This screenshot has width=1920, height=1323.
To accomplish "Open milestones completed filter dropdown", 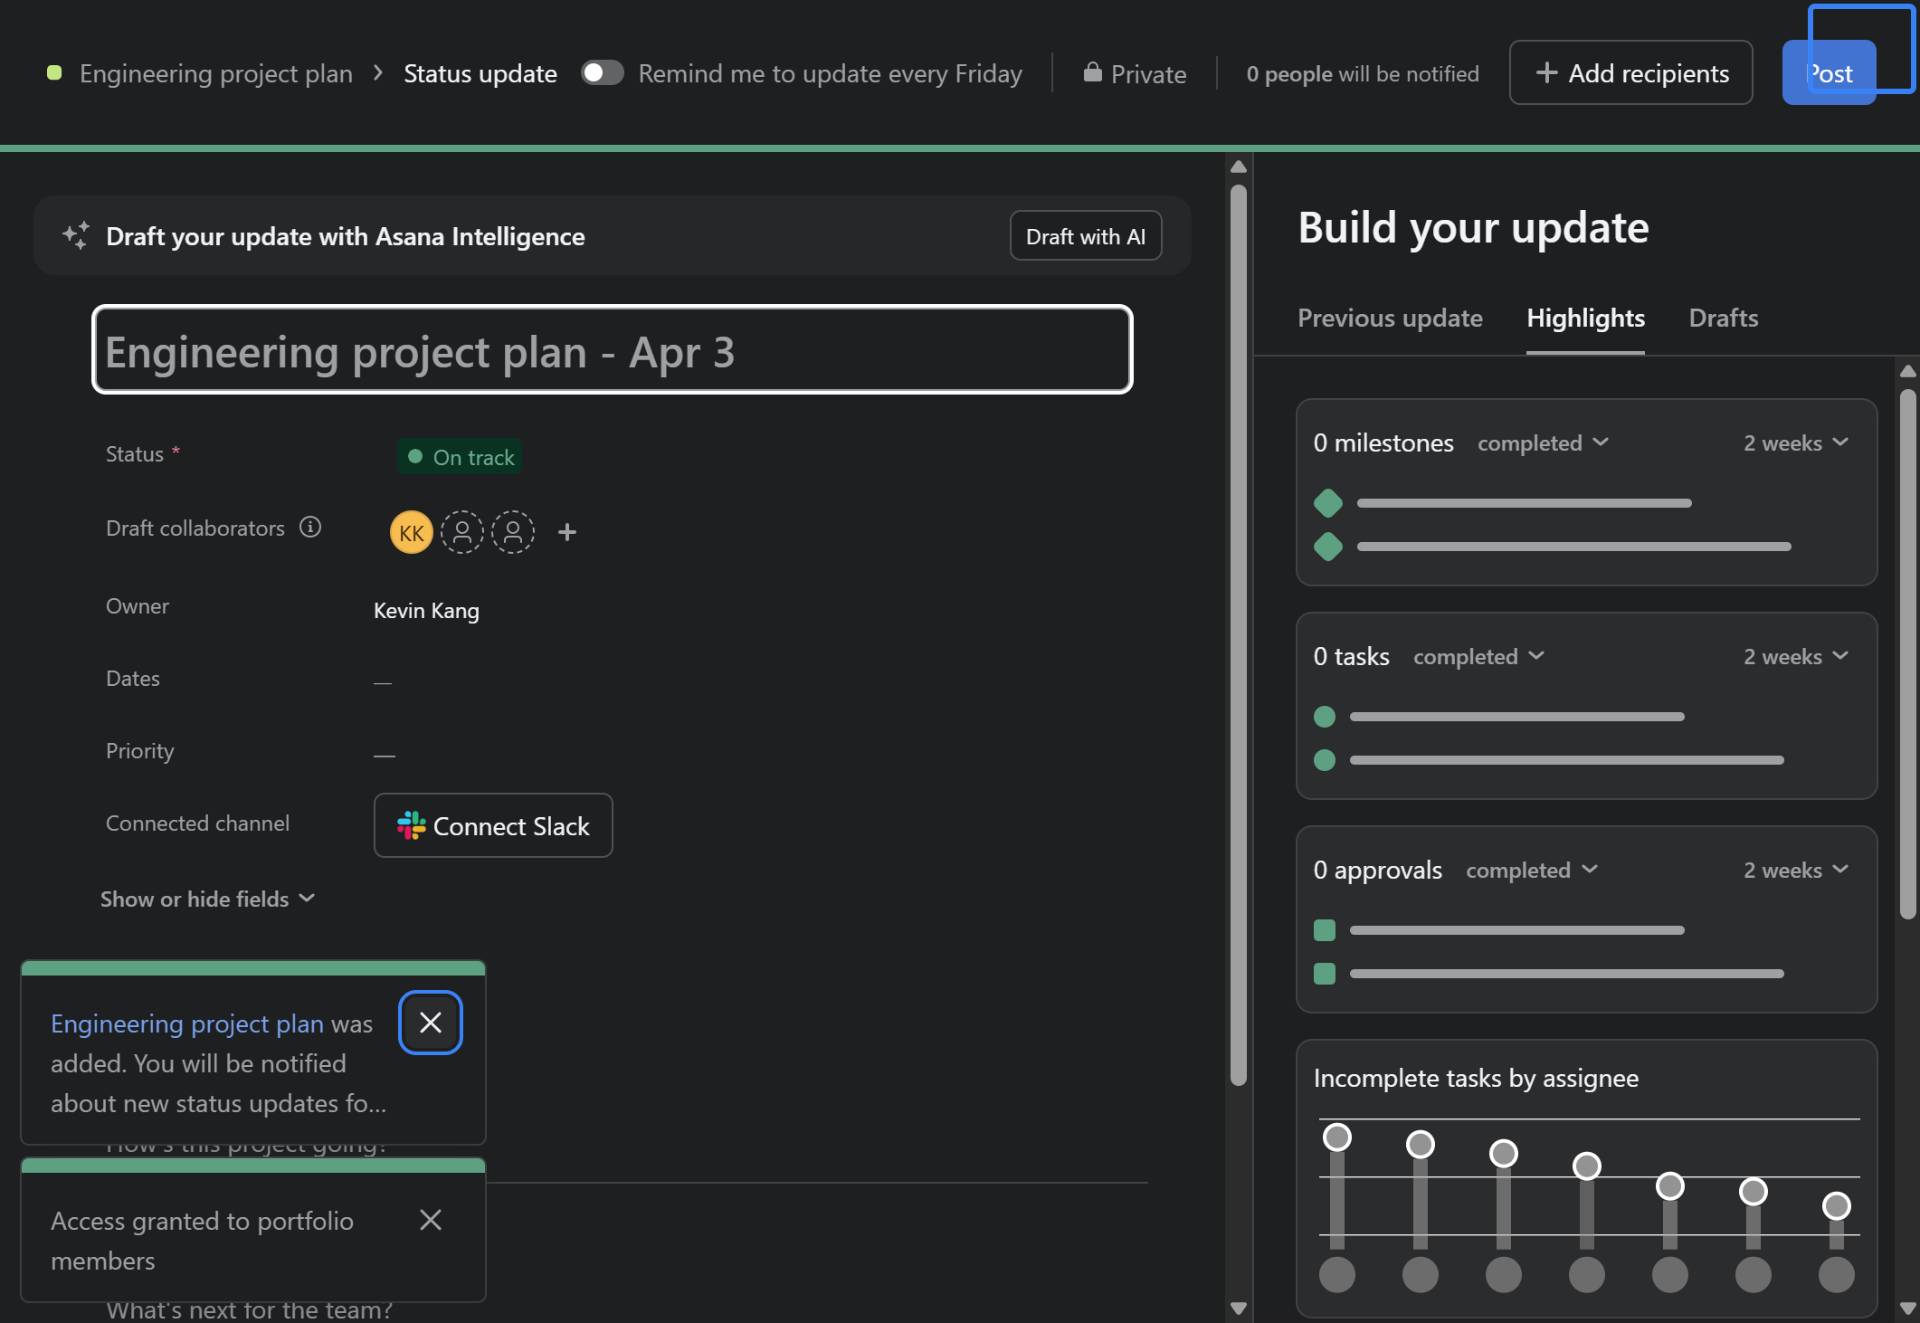I will [x=1543, y=443].
